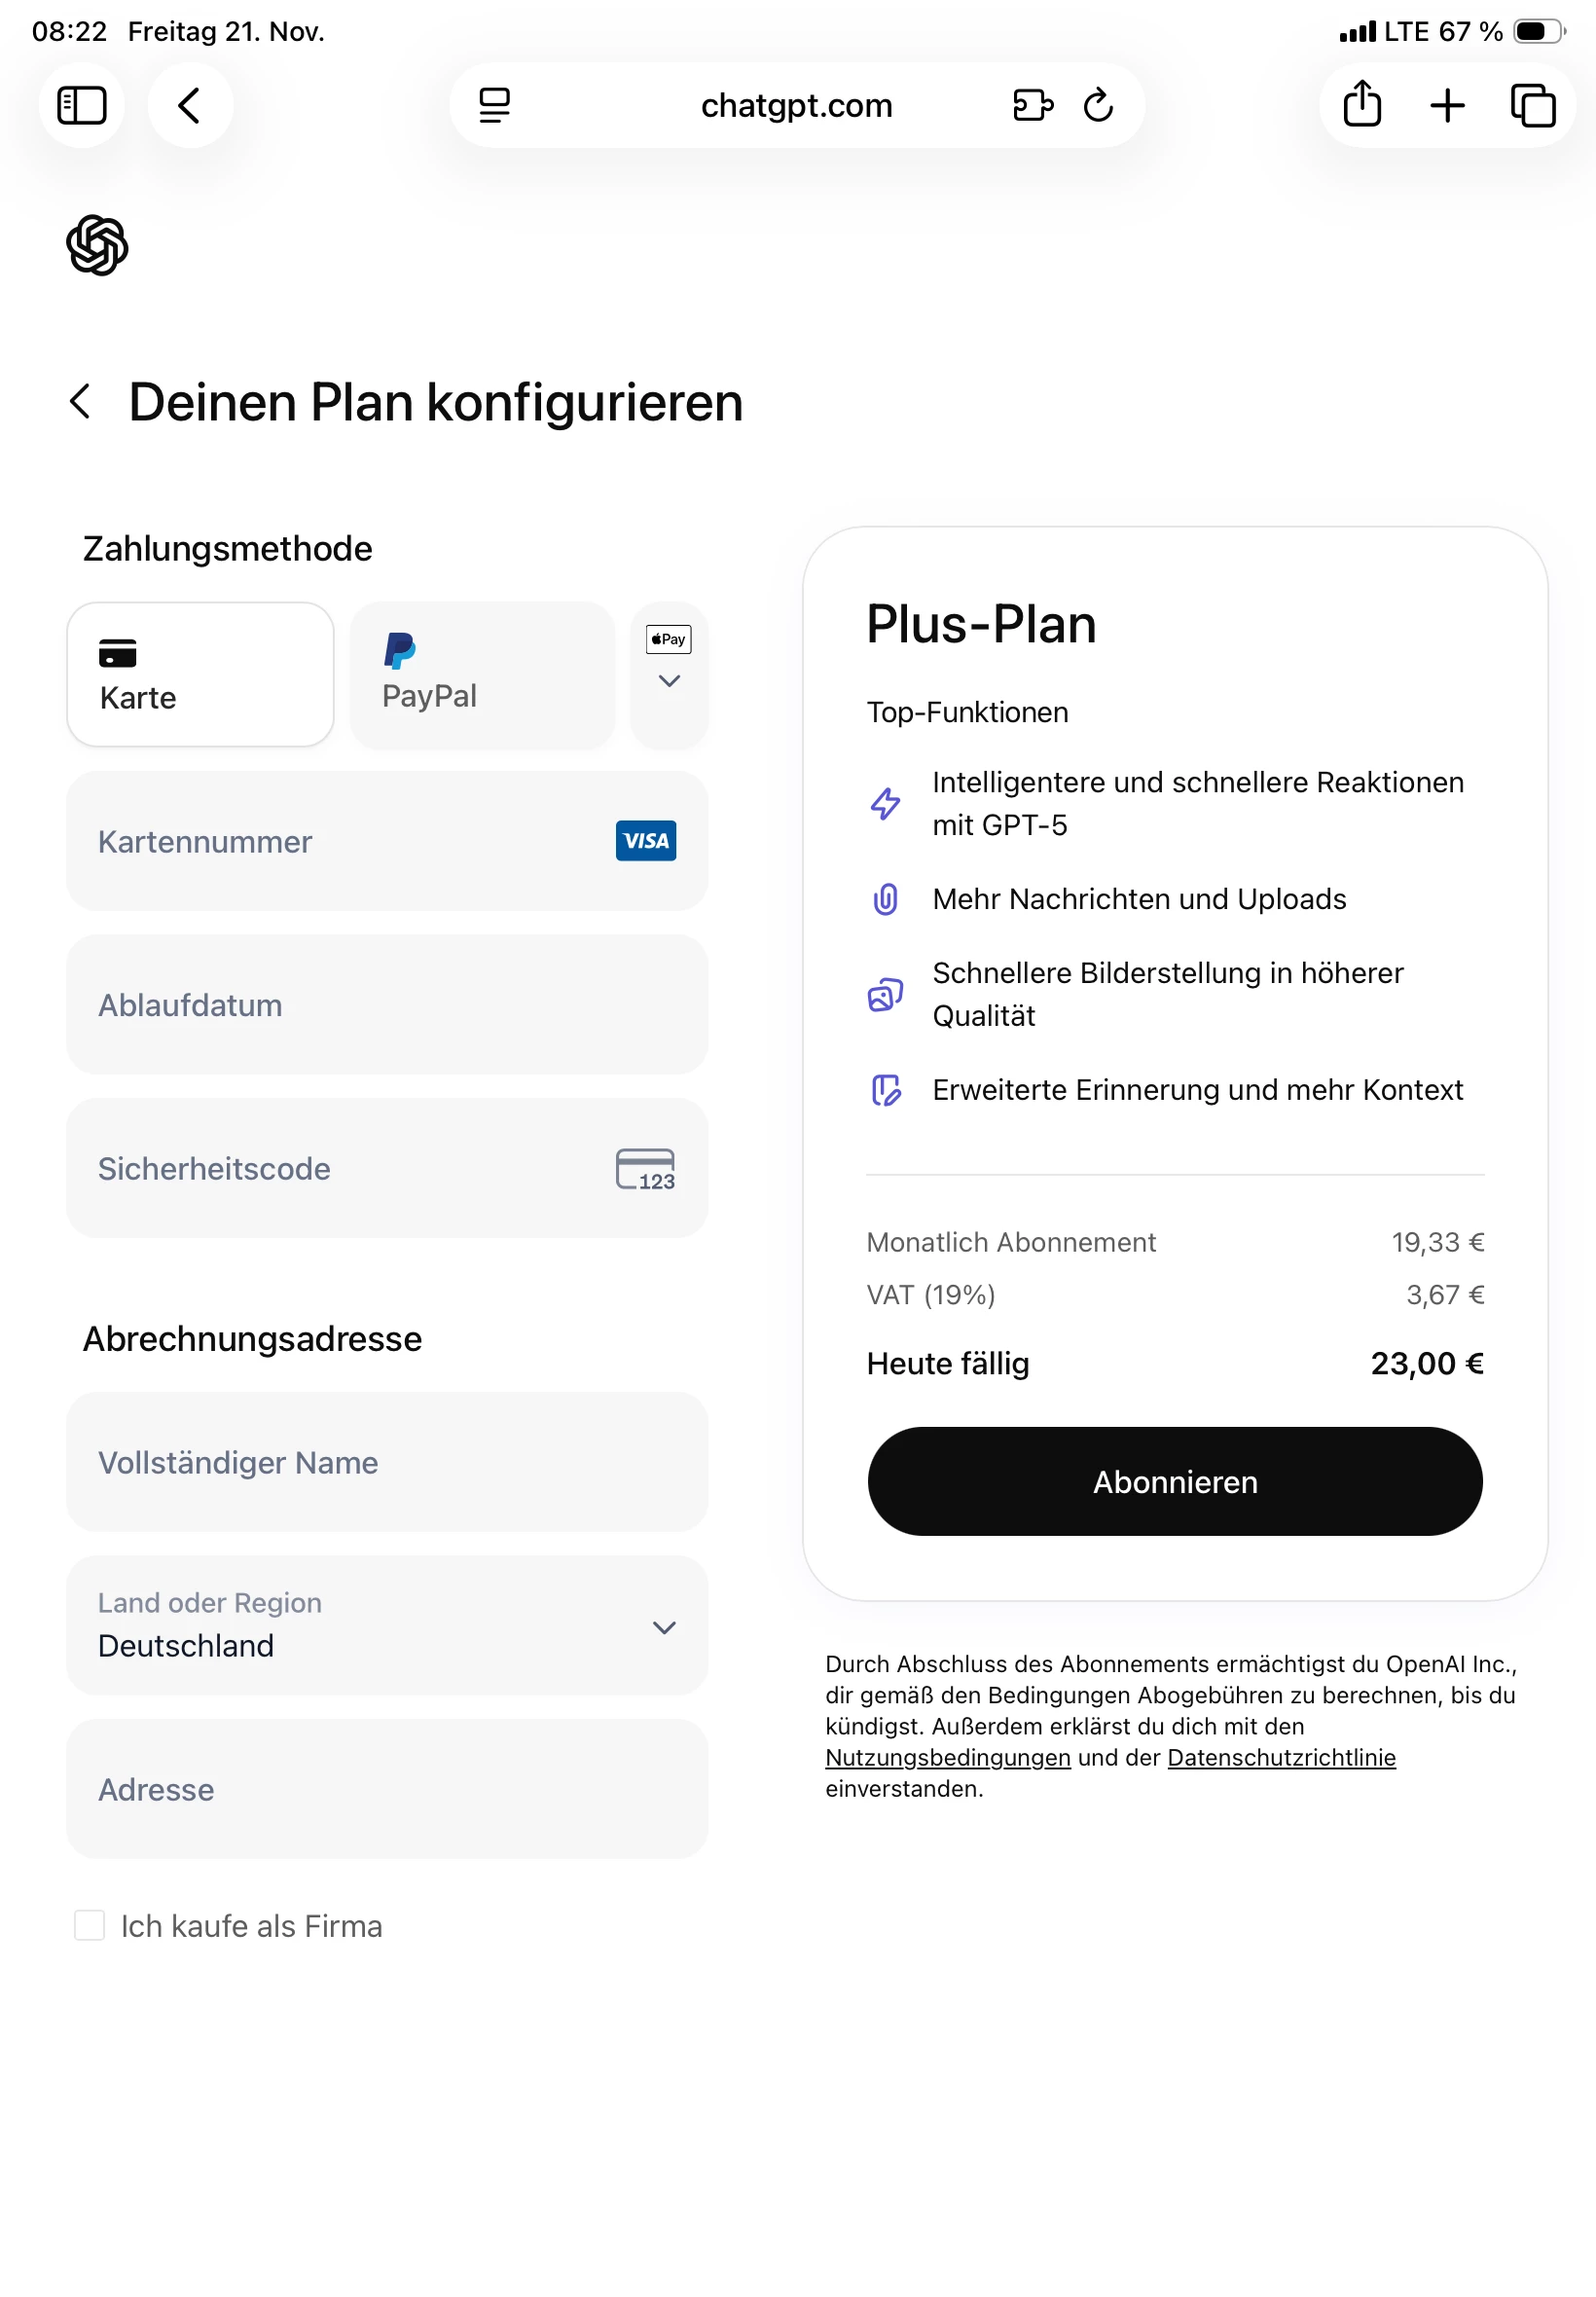Switch to the PayPal payment tab
The width and height of the screenshot is (1596, 2297).
pos(482,674)
